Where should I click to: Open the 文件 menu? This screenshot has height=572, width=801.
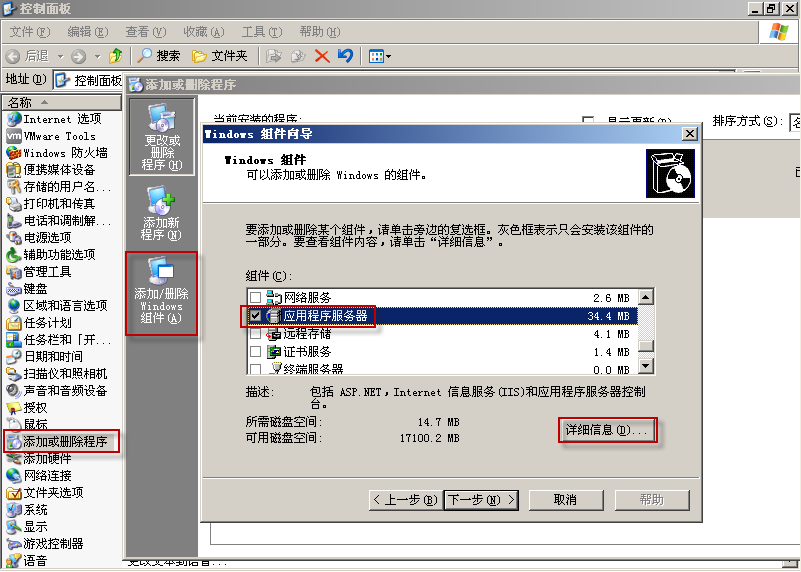click(30, 32)
